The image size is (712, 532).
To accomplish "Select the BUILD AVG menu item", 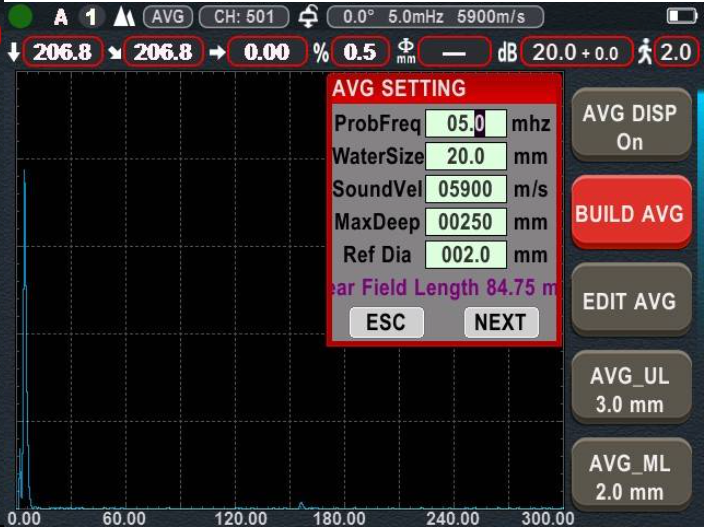I will [x=629, y=213].
